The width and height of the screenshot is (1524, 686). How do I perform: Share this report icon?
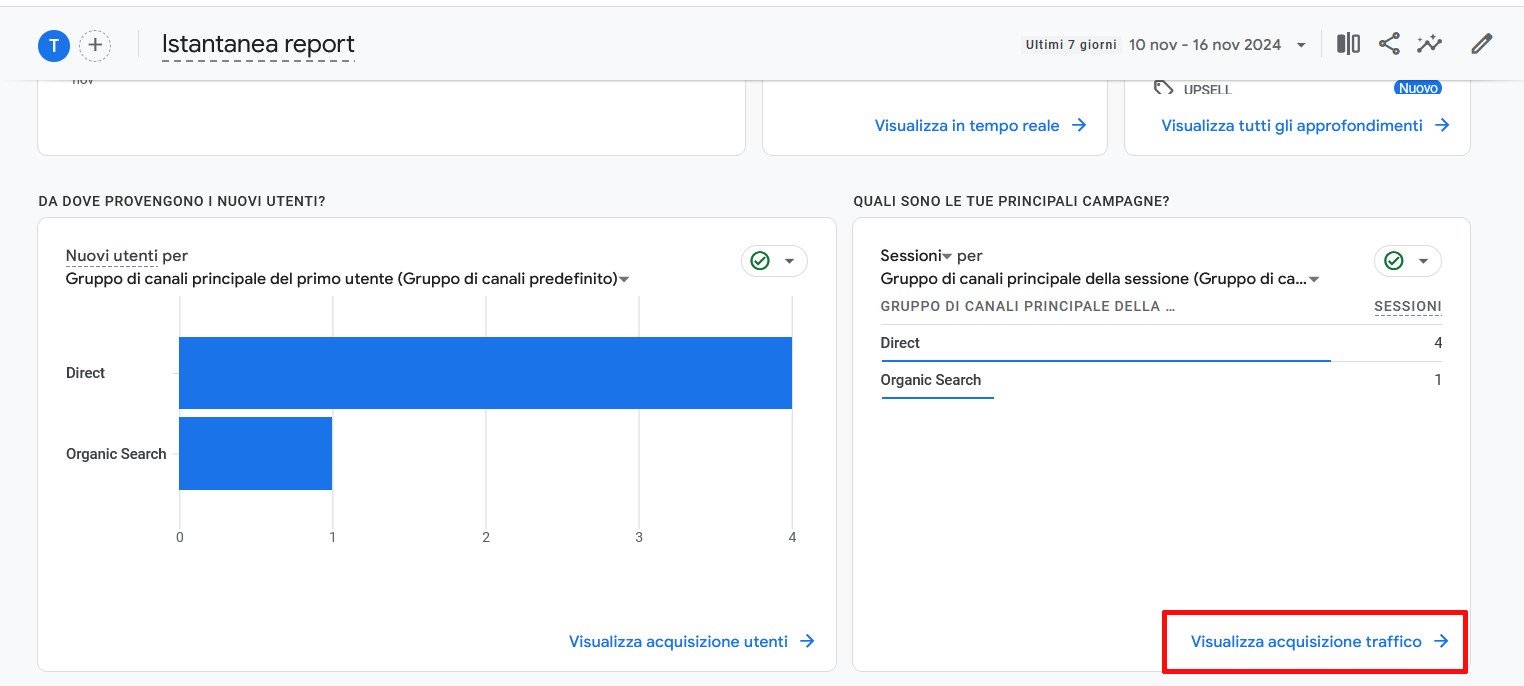click(1389, 44)
